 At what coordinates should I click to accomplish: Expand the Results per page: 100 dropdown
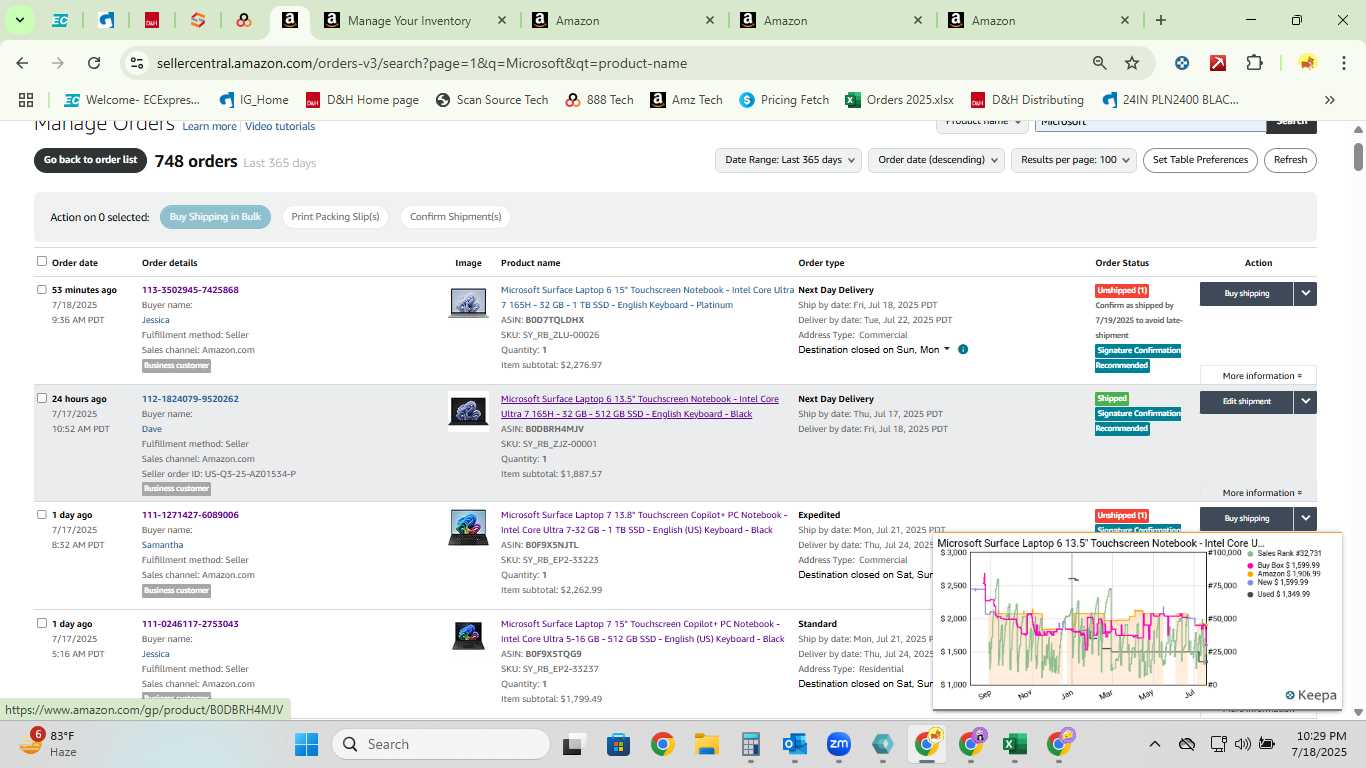(x=1074, y=160)
